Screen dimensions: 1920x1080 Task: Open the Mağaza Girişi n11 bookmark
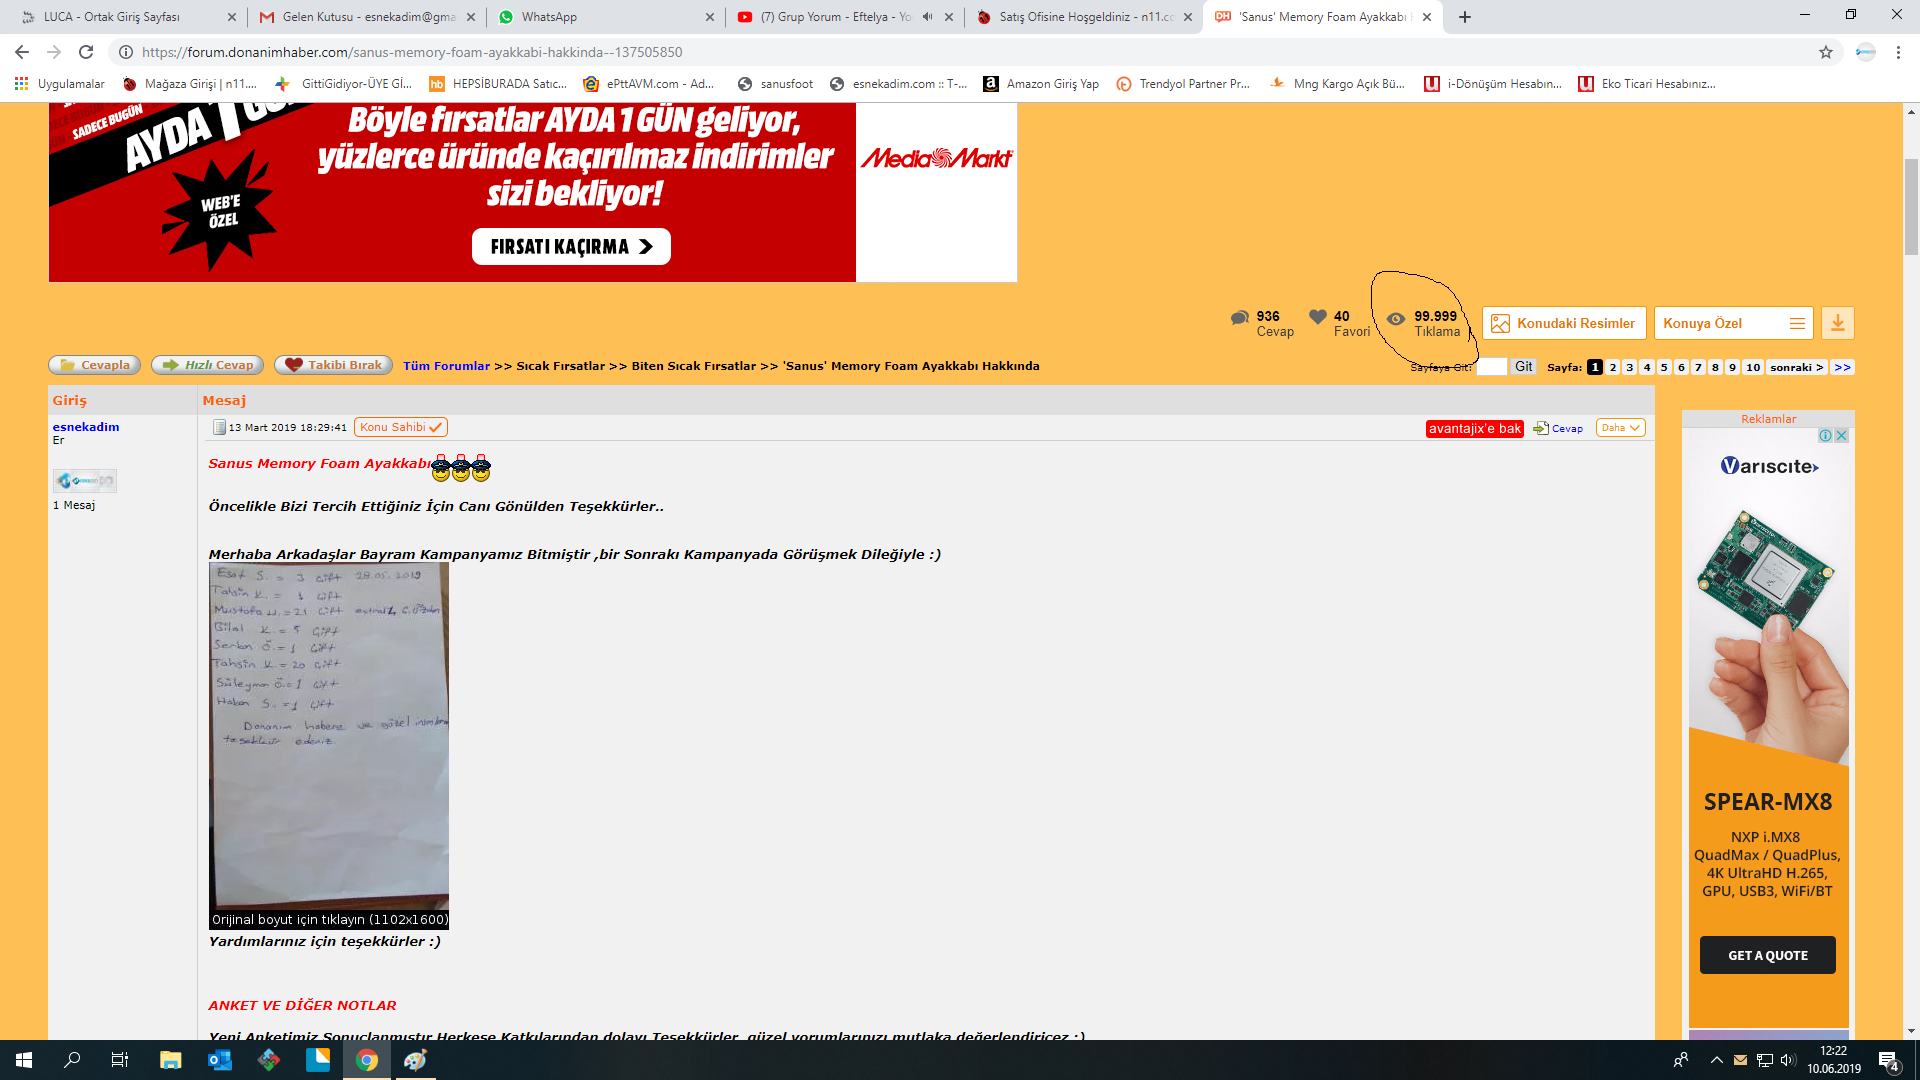[x=190, y=84]
